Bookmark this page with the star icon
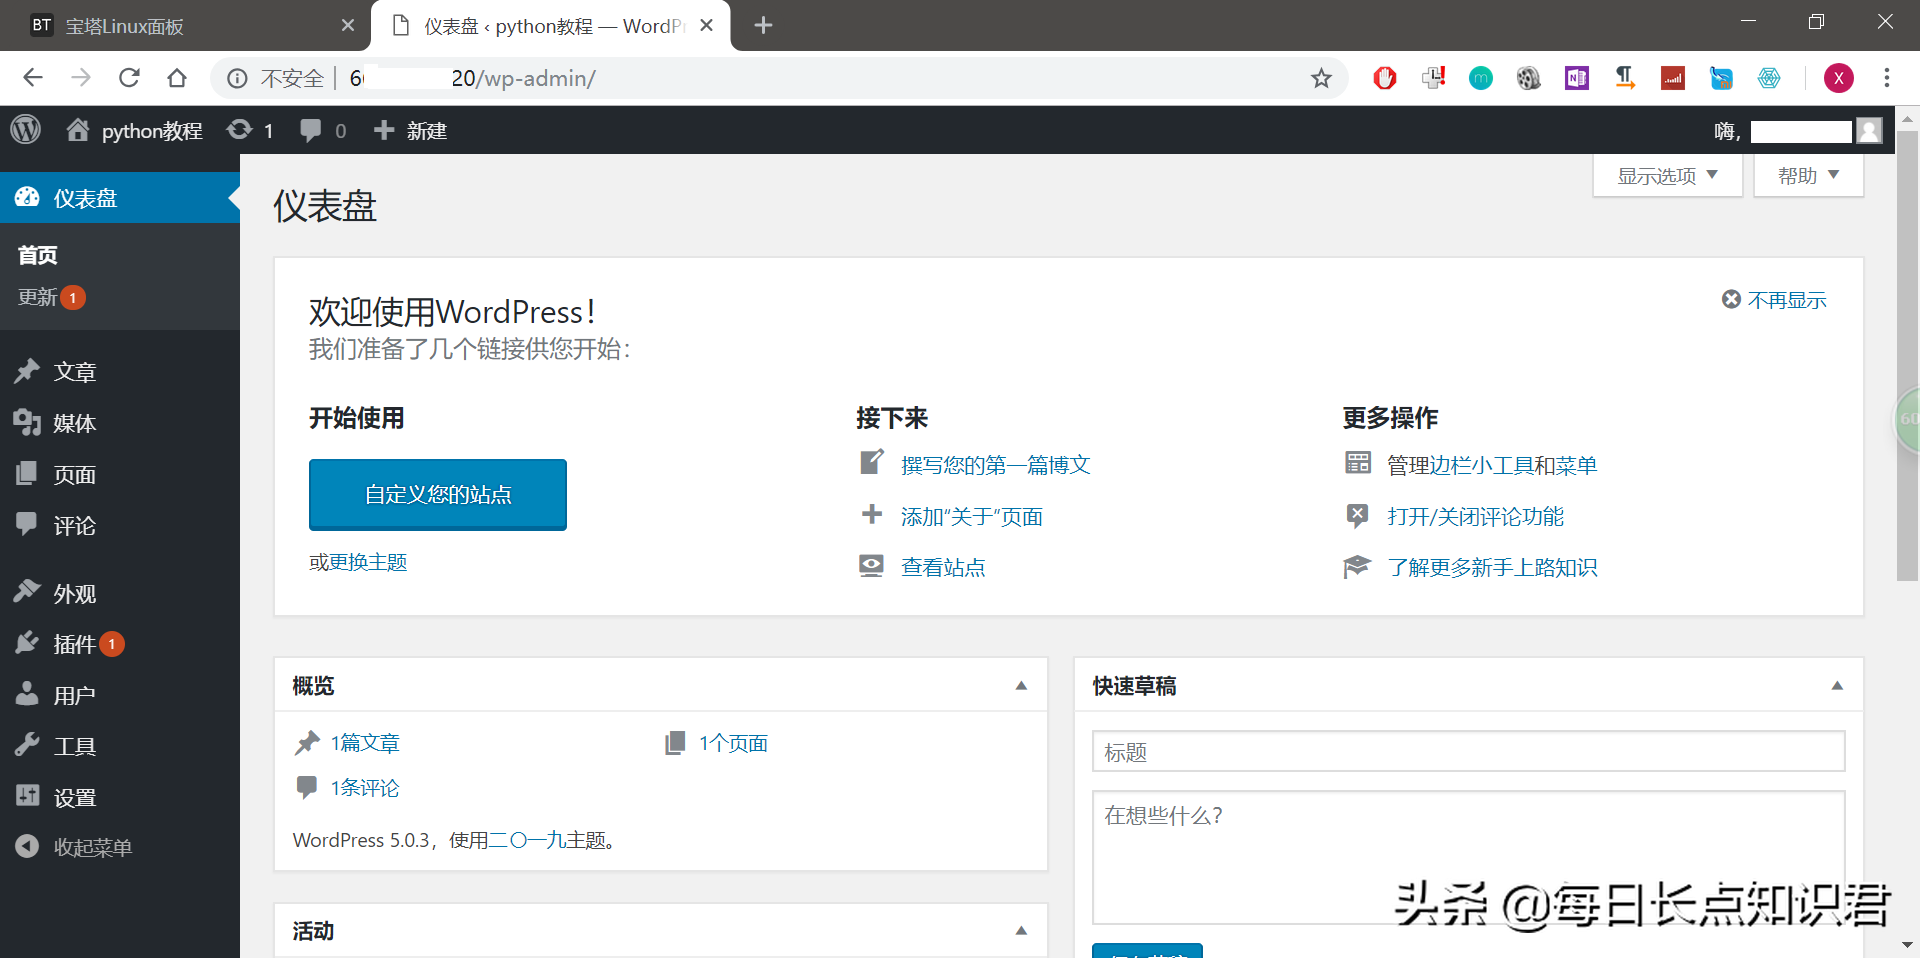The height and width of the screenshot is (958, 1920). [x=1321, y=78]
